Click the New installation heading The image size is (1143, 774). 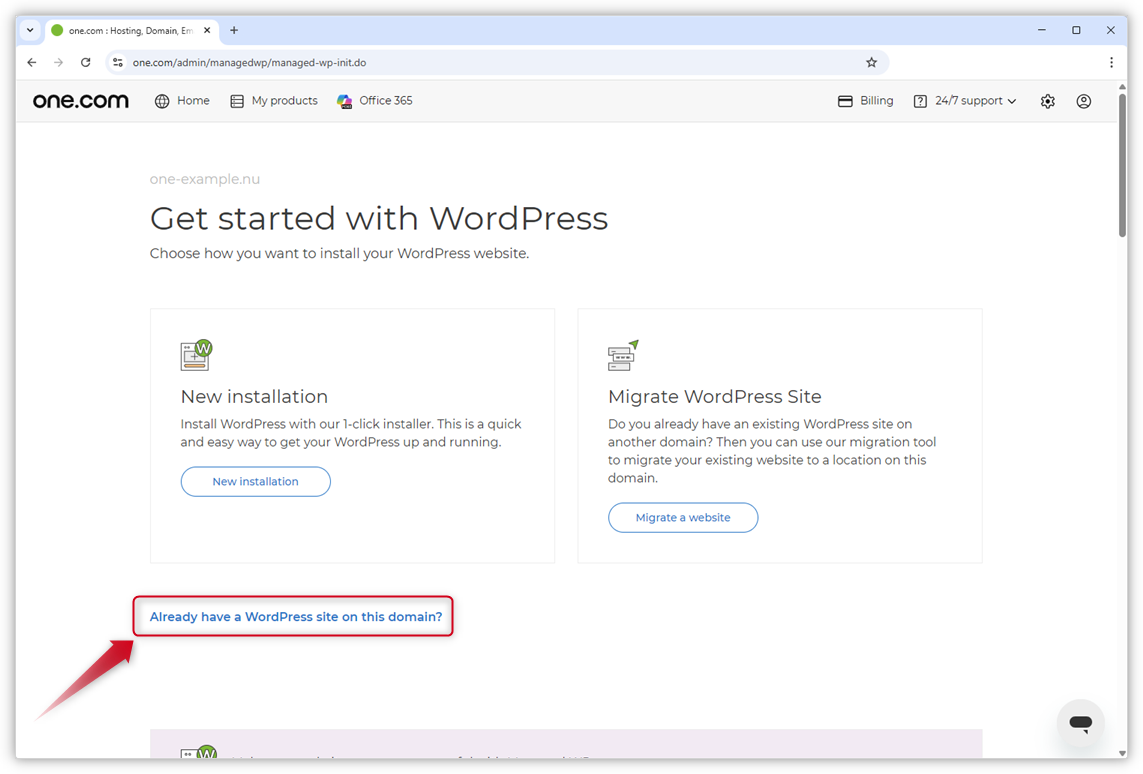point(254,396)
